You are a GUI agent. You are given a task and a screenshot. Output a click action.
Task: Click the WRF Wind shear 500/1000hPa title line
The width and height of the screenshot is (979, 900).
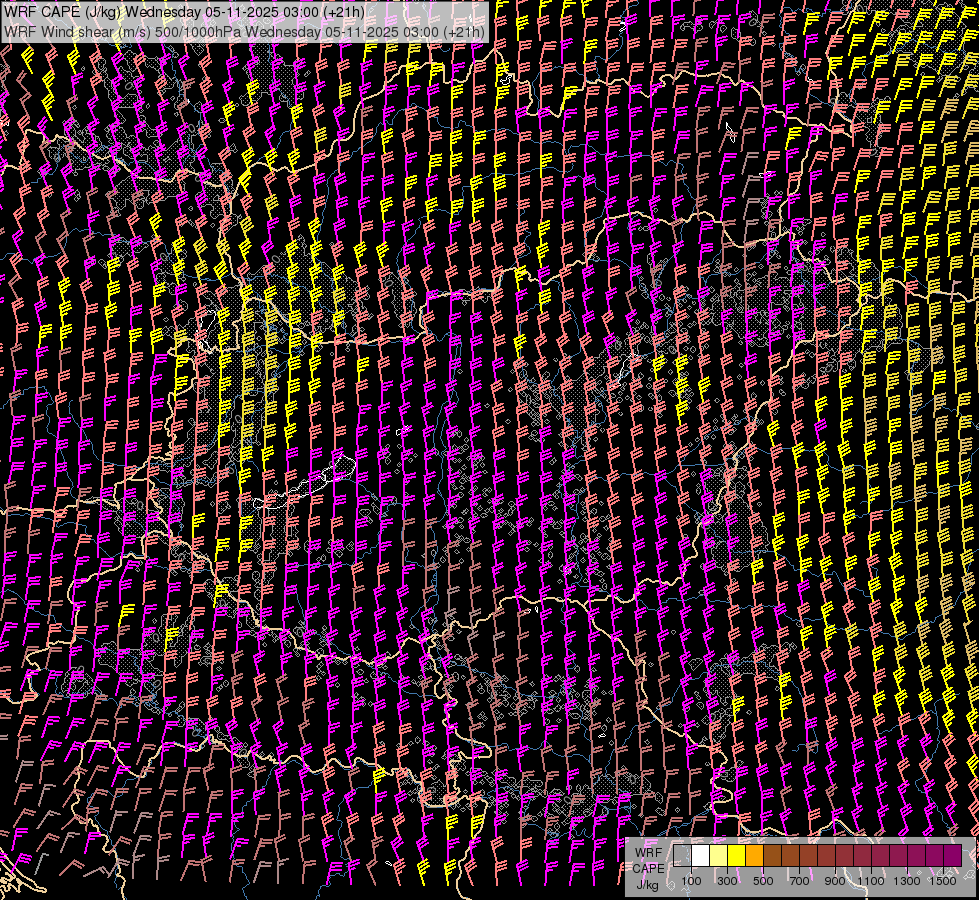point(245,31)
